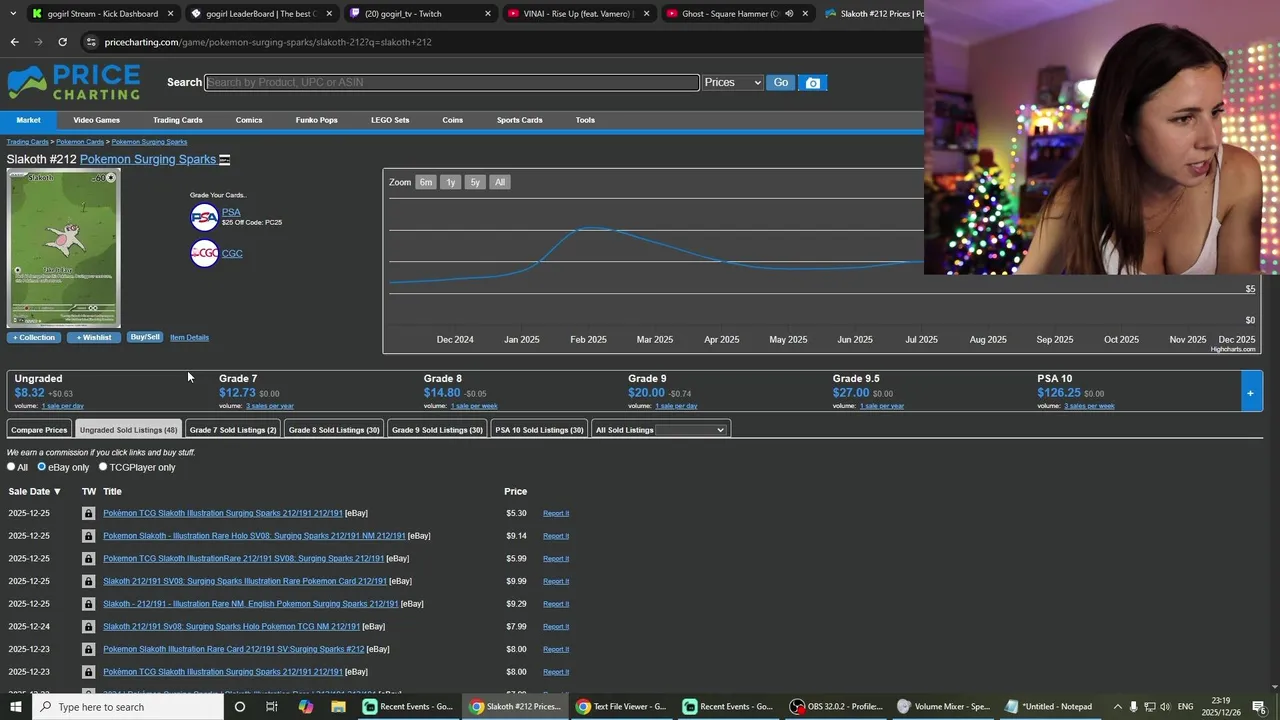Close the gogirl Stream Kick Dashboard tab

tap(171, 14)
